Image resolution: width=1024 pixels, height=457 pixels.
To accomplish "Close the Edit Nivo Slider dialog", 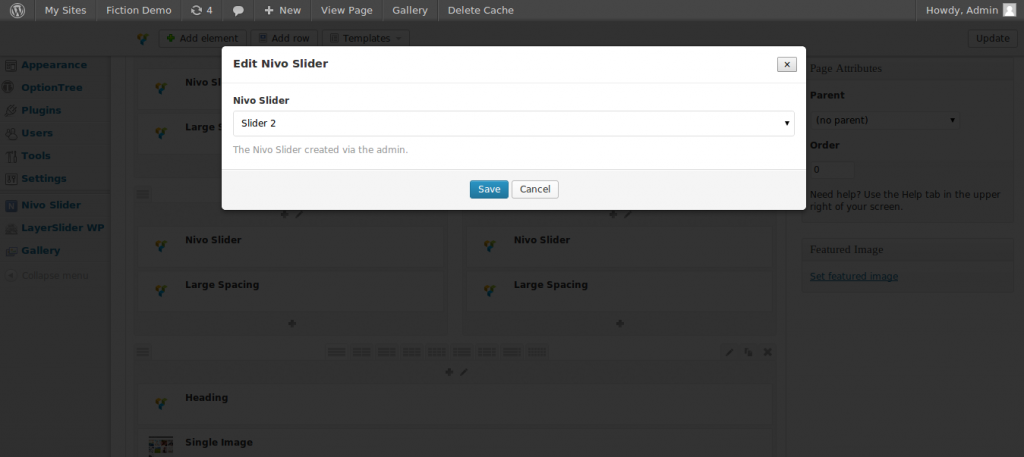I will [x=787, y=65].
